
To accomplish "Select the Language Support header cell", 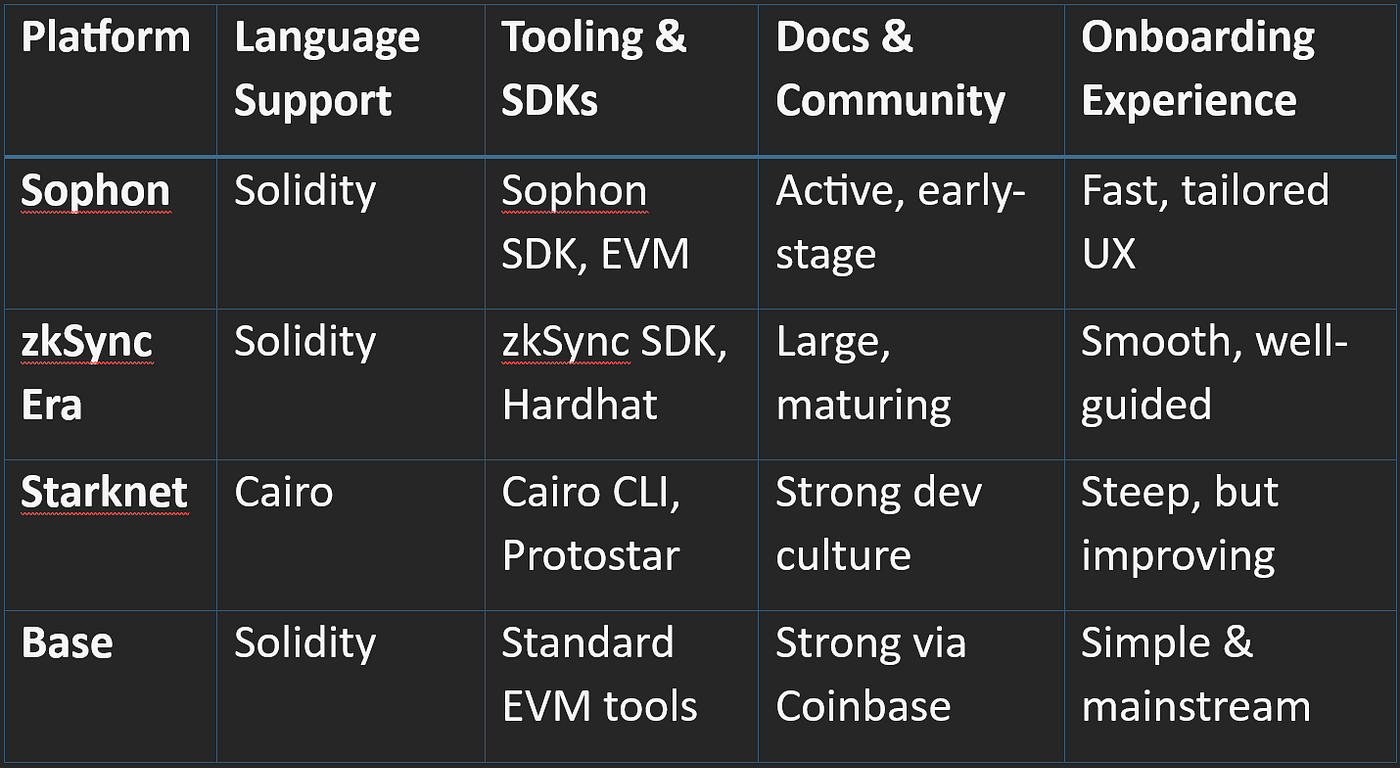I will [x=351, y=79].
